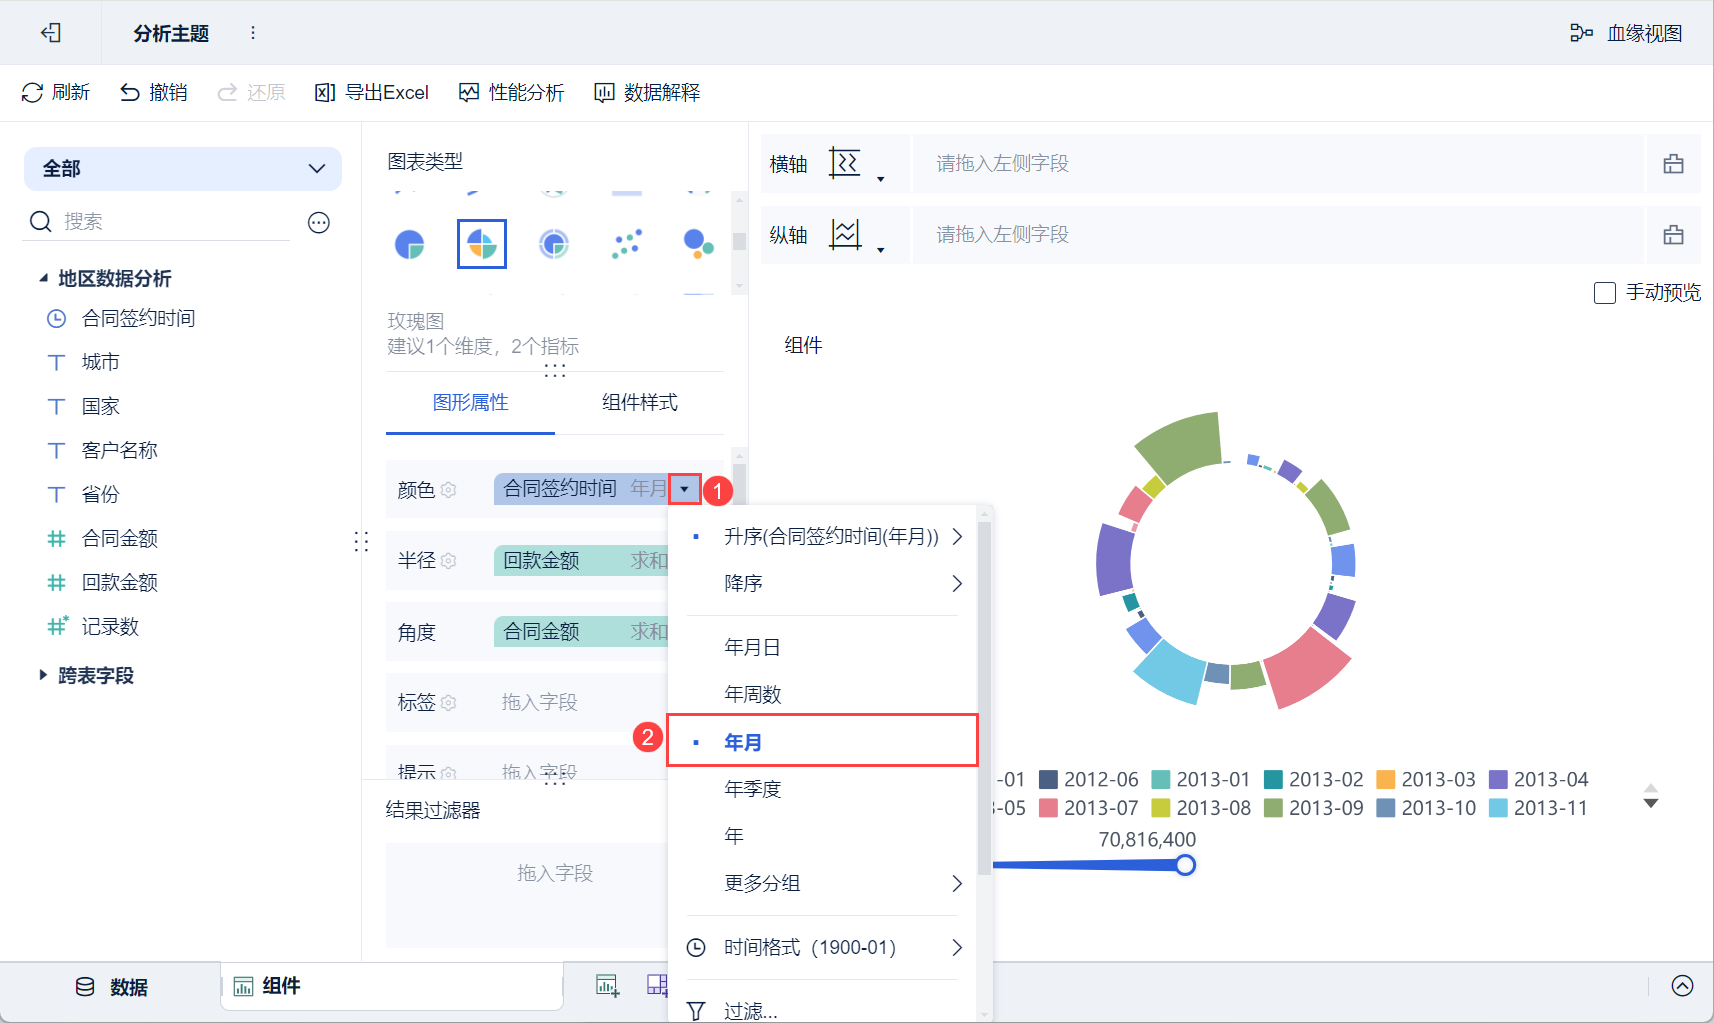Click the 导出Excel toolbar button
This screenshot has height=1023, width=1714.
pyautogui.click(x=372, y=93)
